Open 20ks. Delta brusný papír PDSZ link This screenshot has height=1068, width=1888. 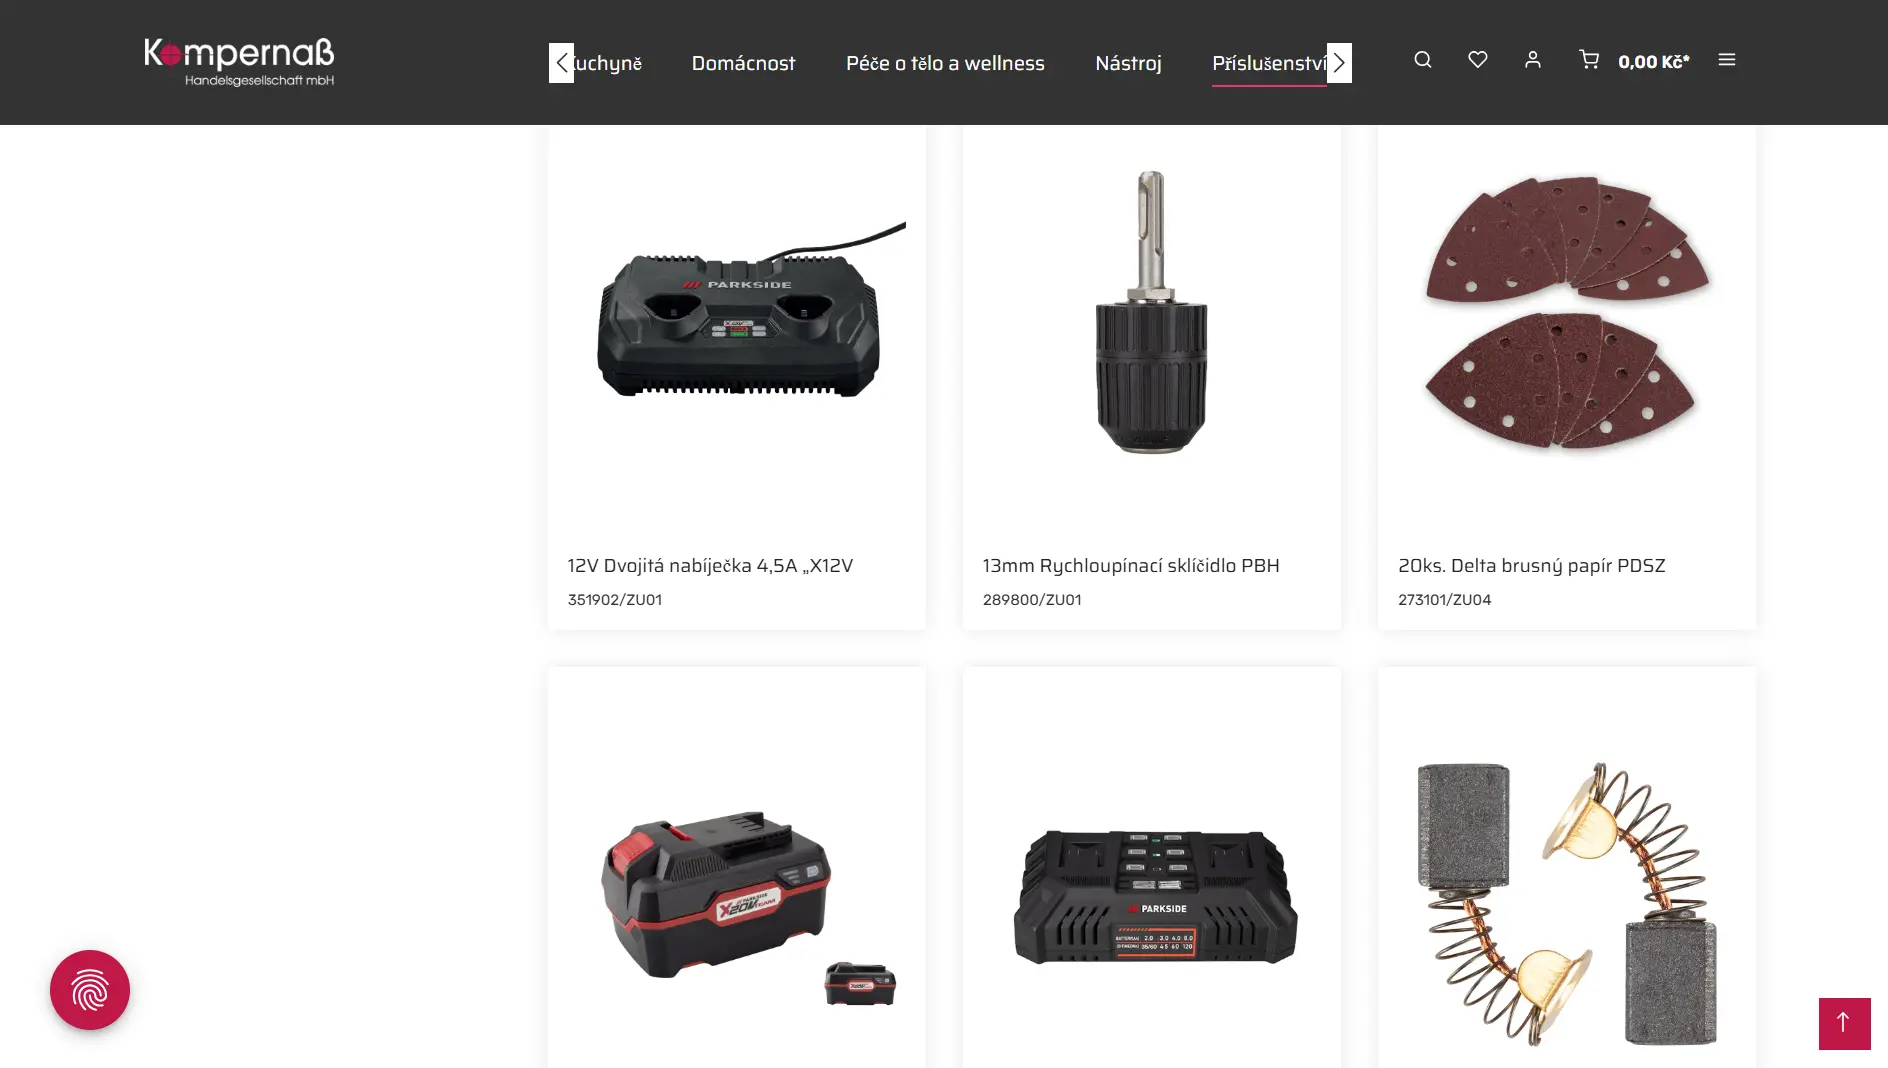click(x=1532, y=565)
